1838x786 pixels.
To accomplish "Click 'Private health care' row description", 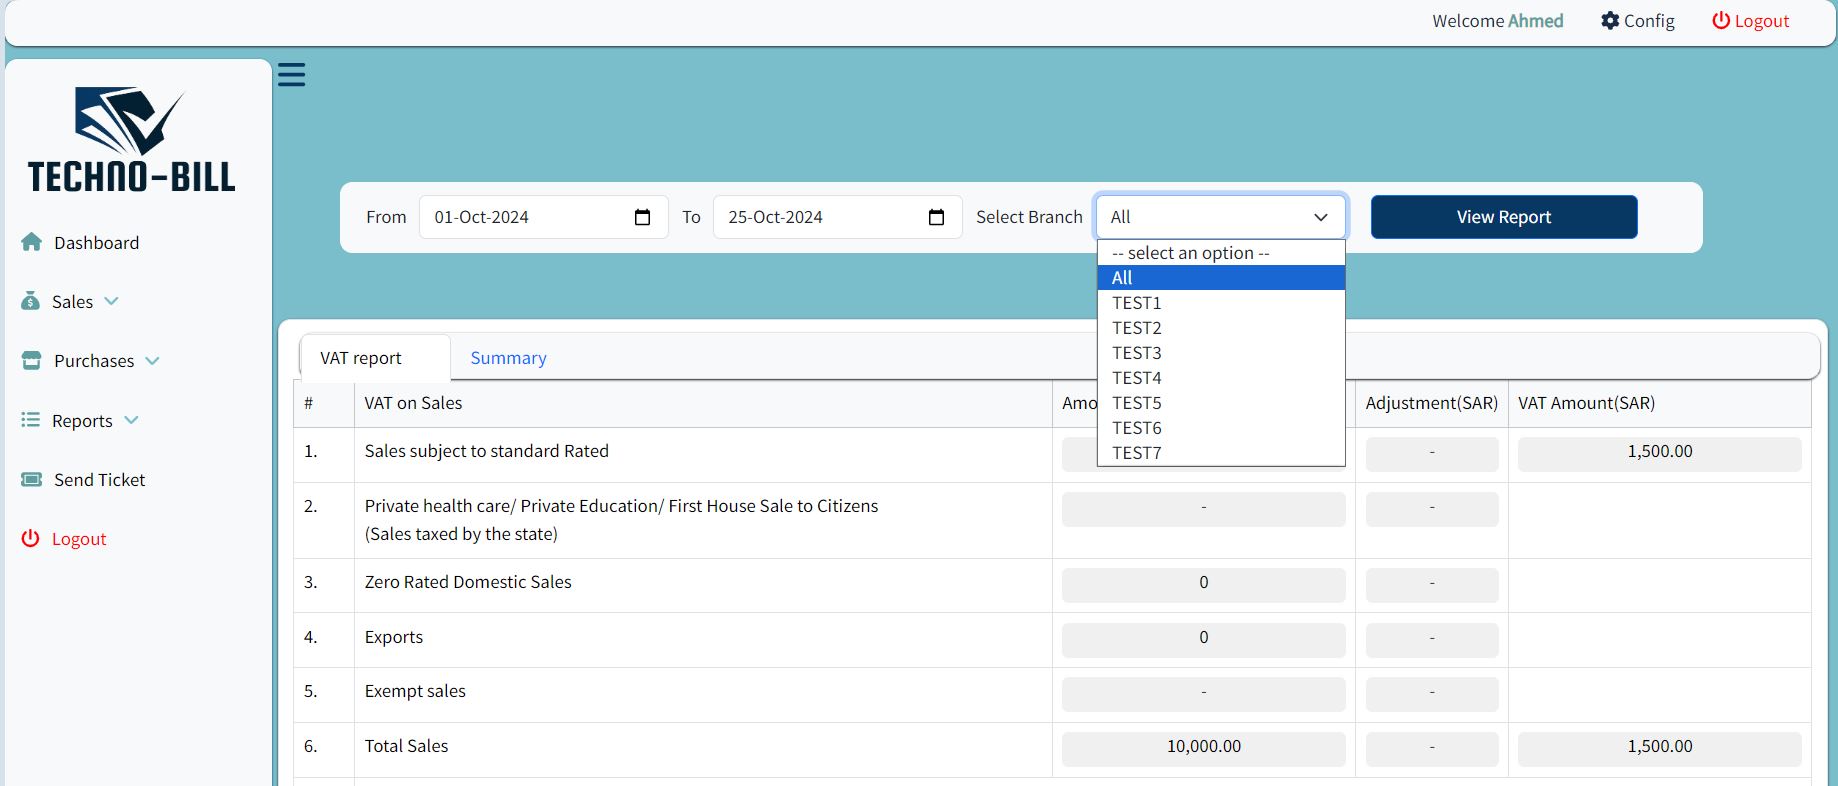I will 621,520.
